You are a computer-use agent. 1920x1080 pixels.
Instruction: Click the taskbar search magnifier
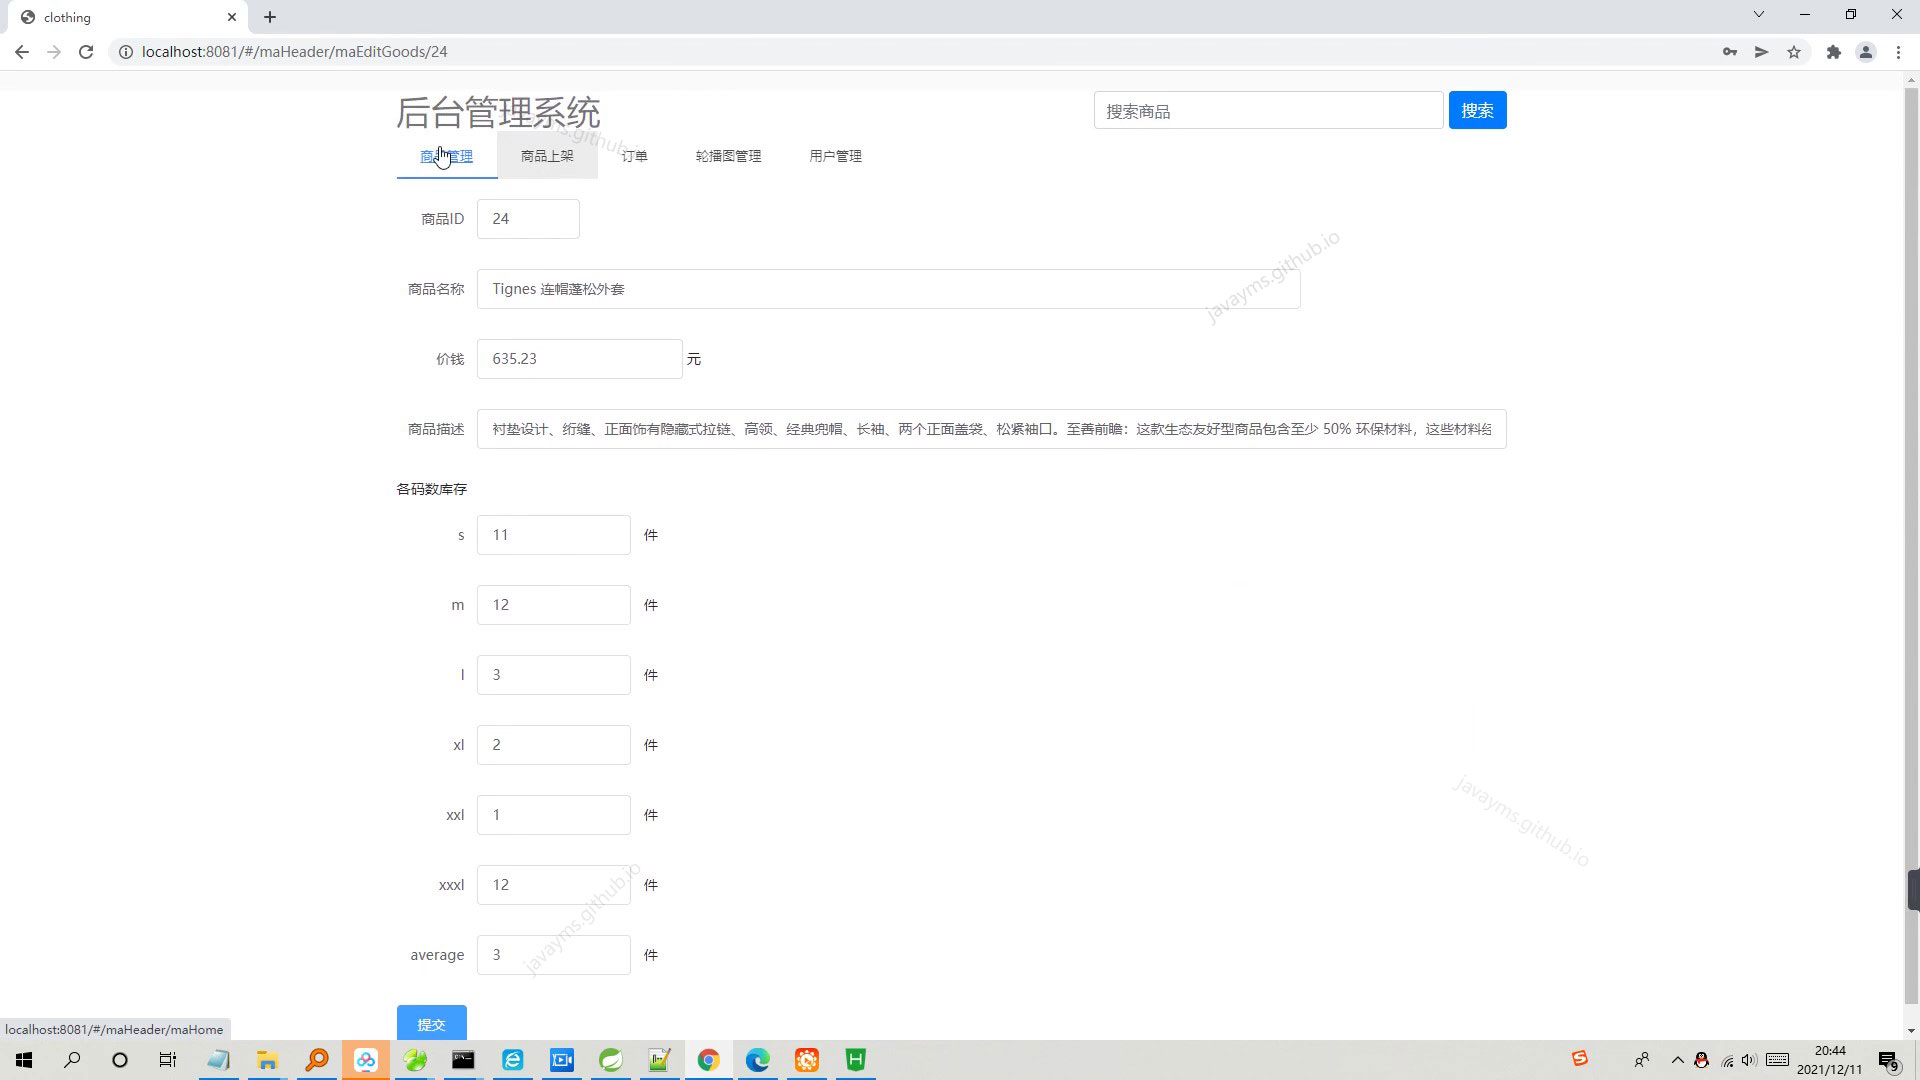(x=72, y=1060)
